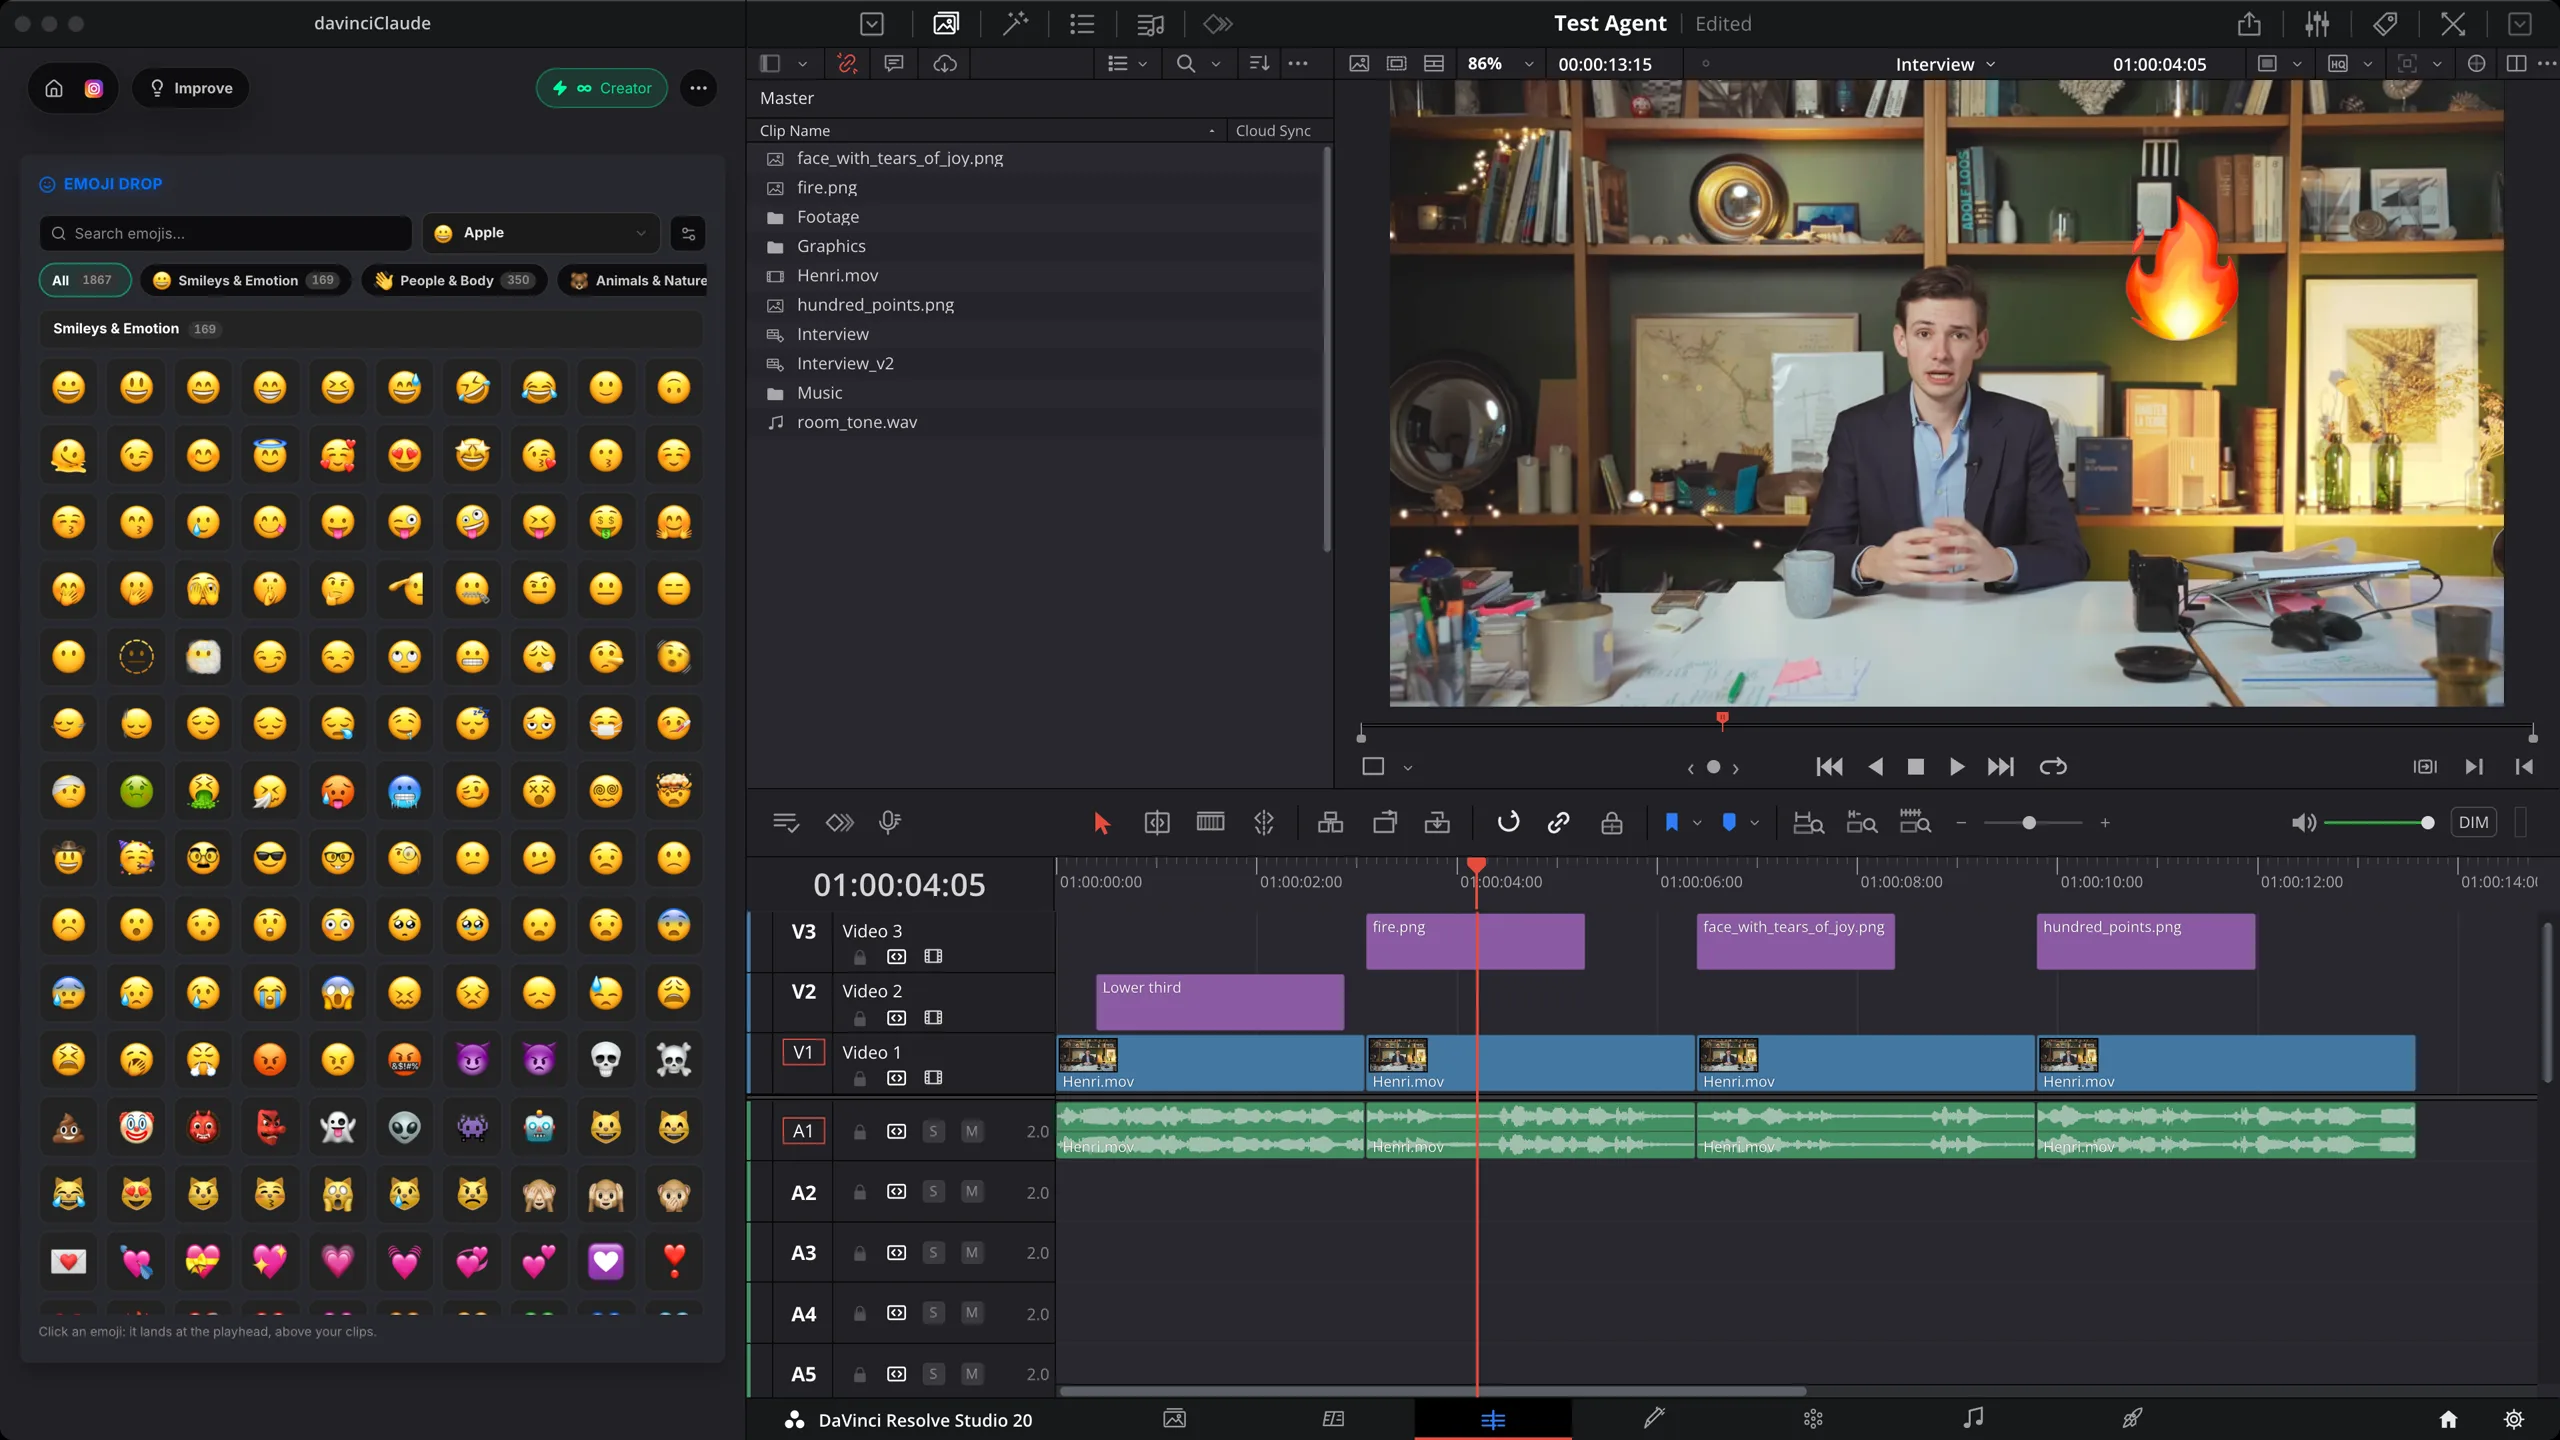2560x1440 pixels.
Task: Open the Effects magic wand panel
Action: point(1015,23)
